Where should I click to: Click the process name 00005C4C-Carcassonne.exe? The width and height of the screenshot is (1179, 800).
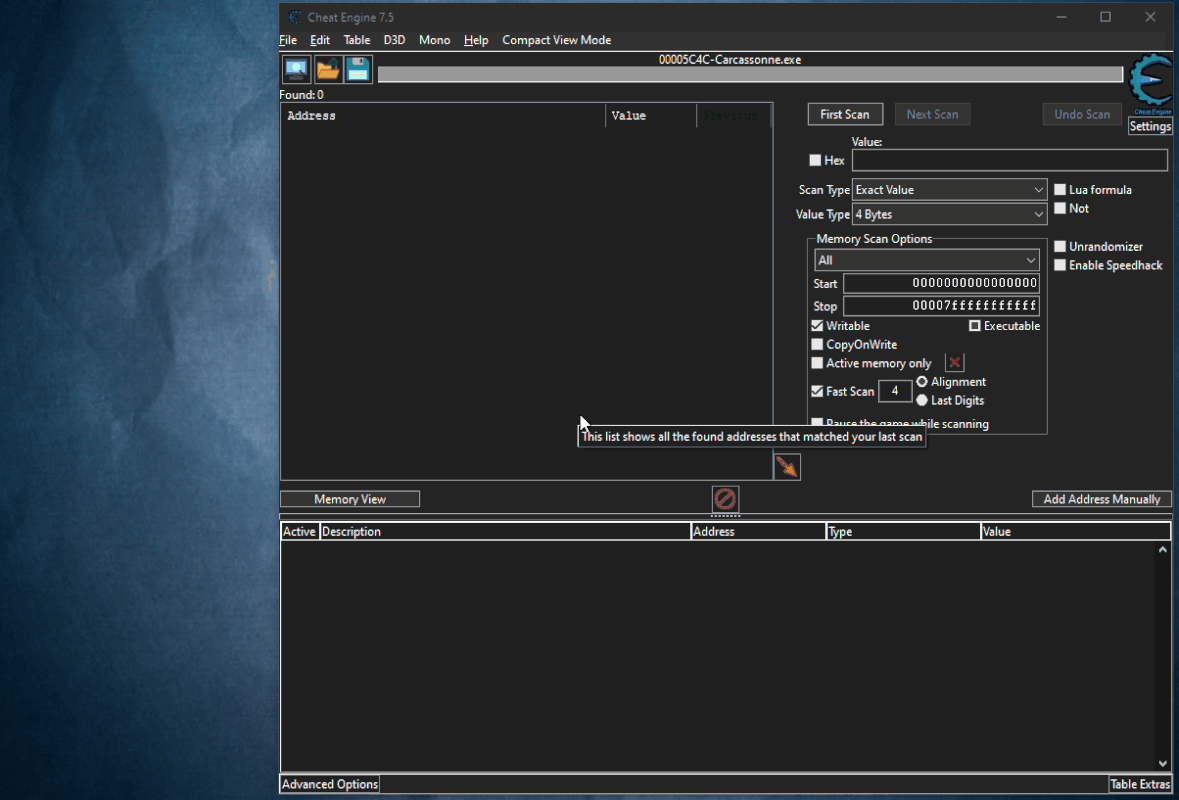pyautogui.click(x=729, y=59)
